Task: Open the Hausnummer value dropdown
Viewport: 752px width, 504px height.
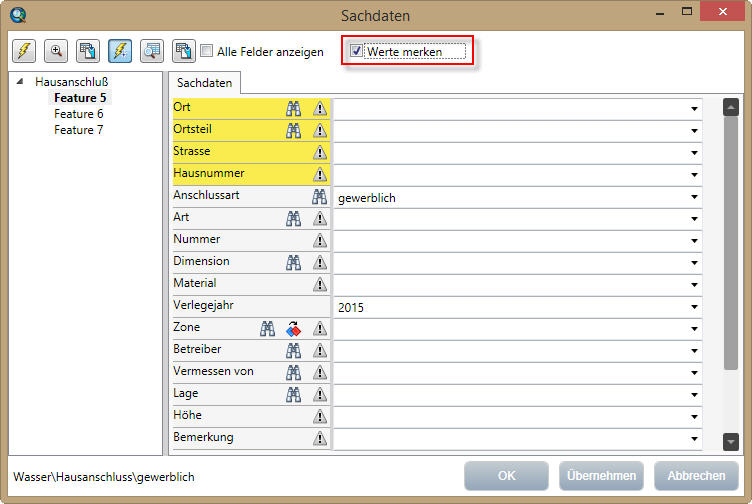Action: click(x=694, y=175)
